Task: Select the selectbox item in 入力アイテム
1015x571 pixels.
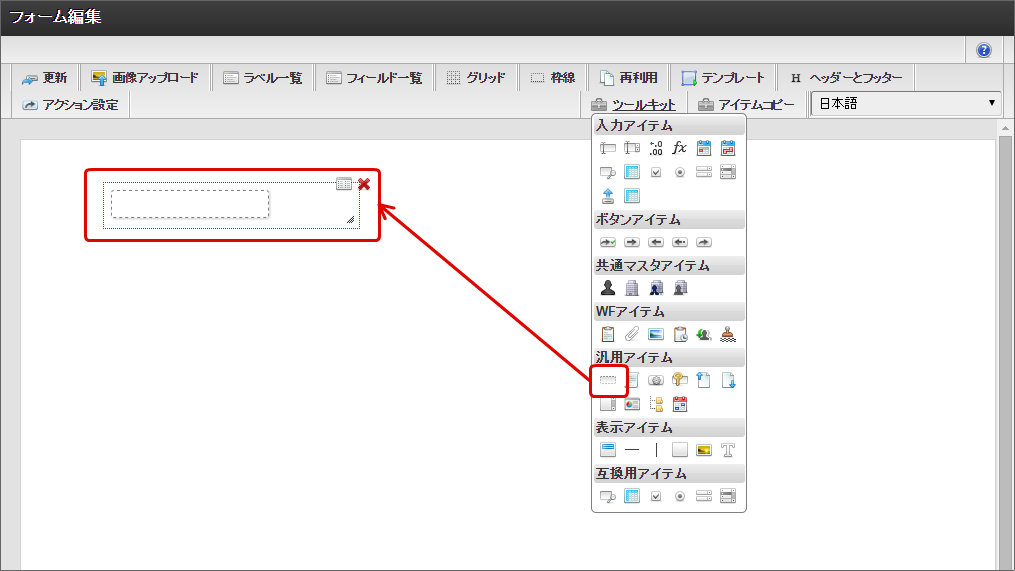Action: click(x=704, y=172)
